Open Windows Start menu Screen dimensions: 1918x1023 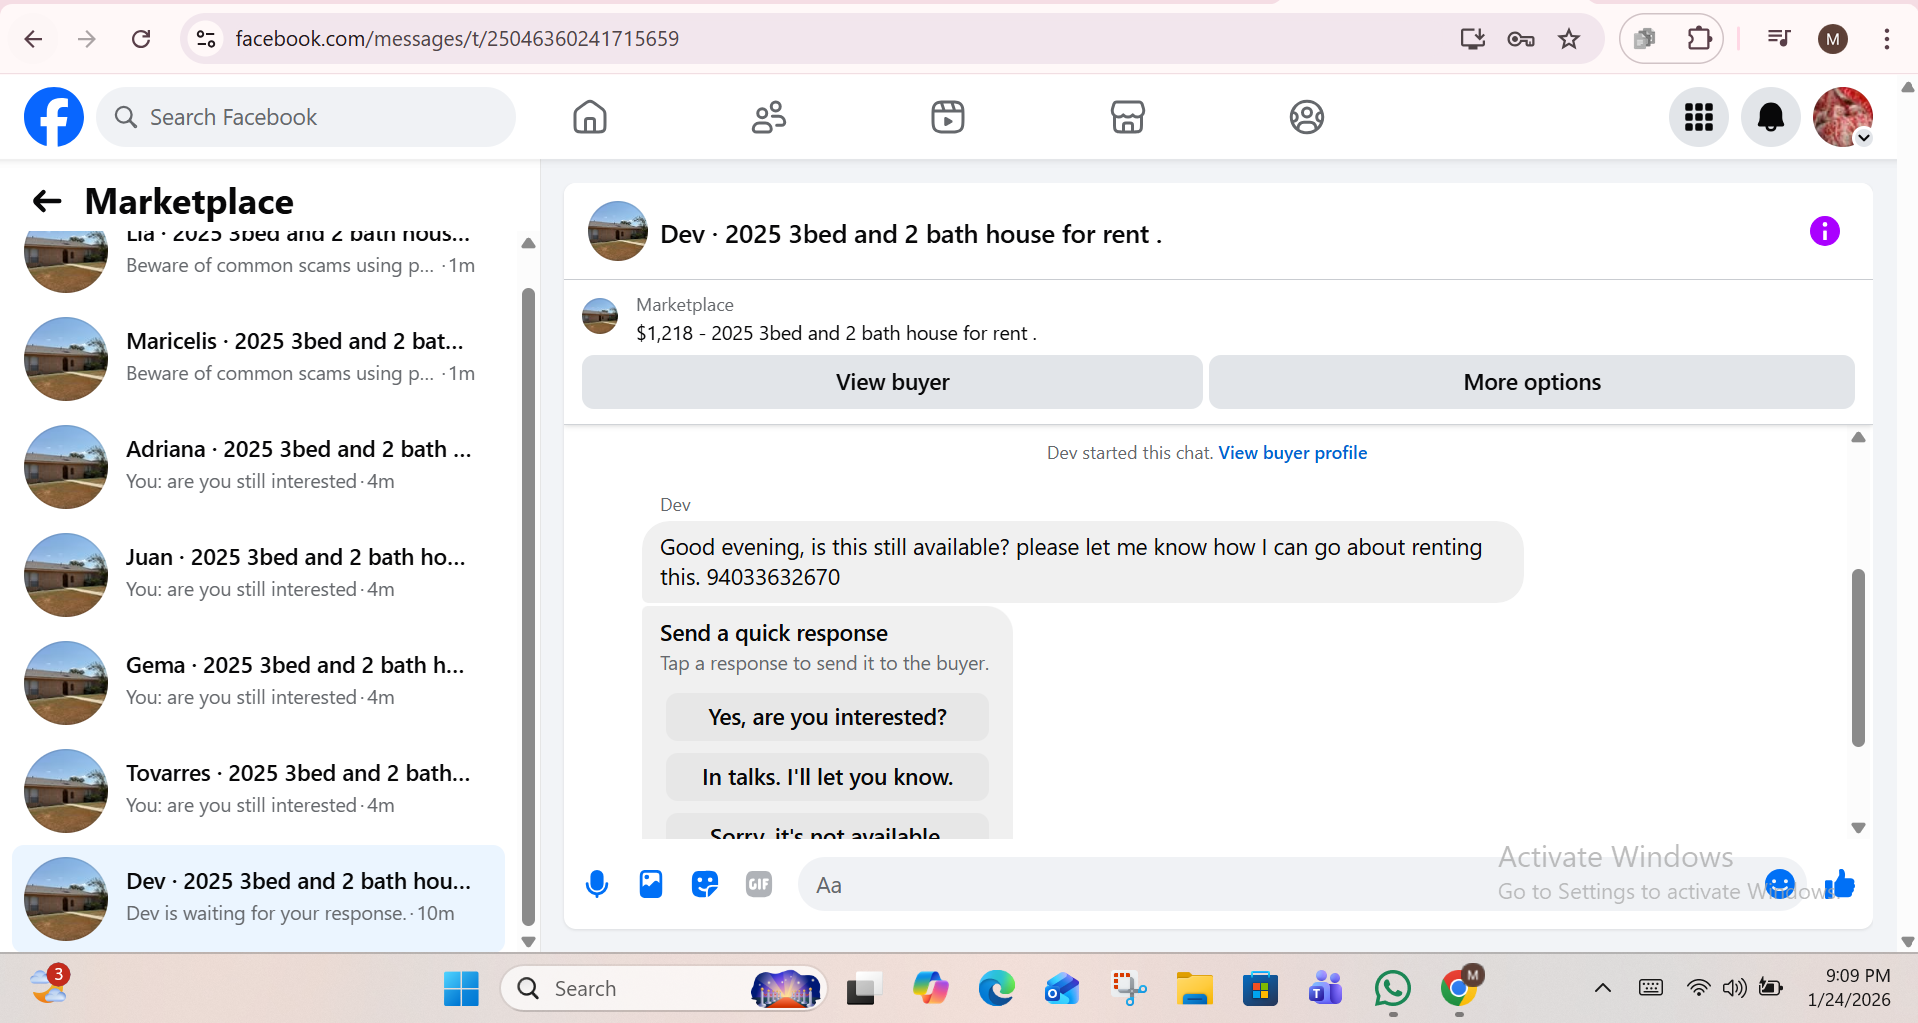(x=461, y=989)
